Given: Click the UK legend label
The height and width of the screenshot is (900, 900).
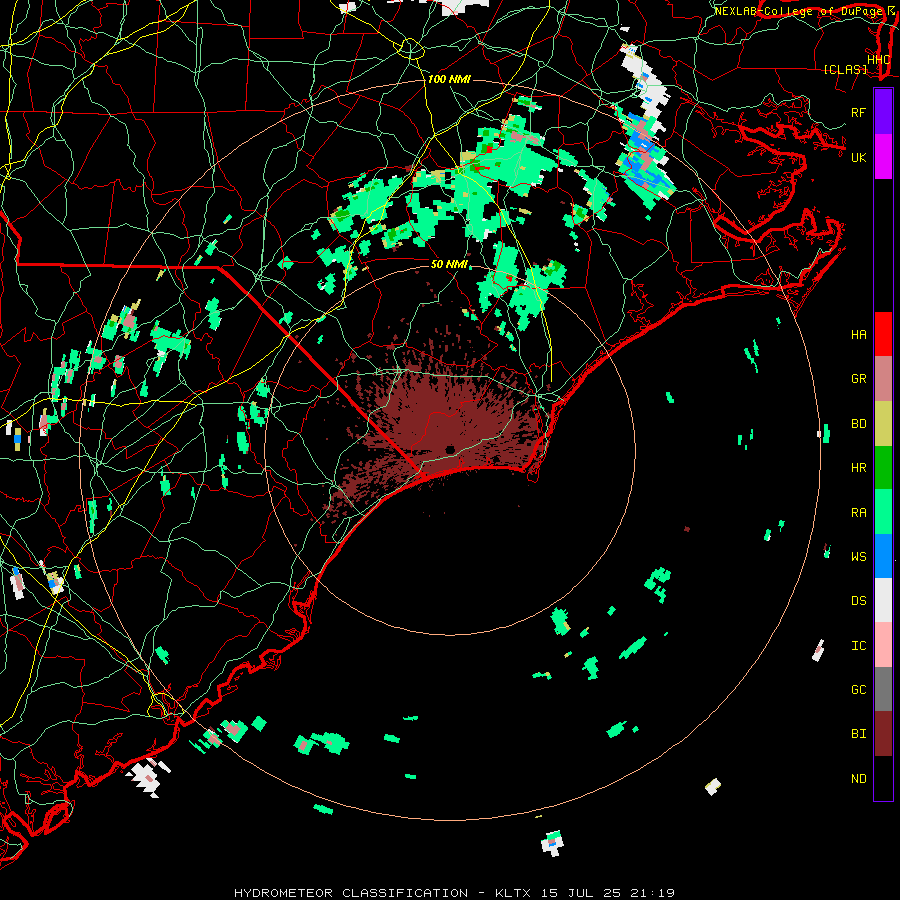Looking at the screenshot, I should pyautogui.click(x=858, y=157).
